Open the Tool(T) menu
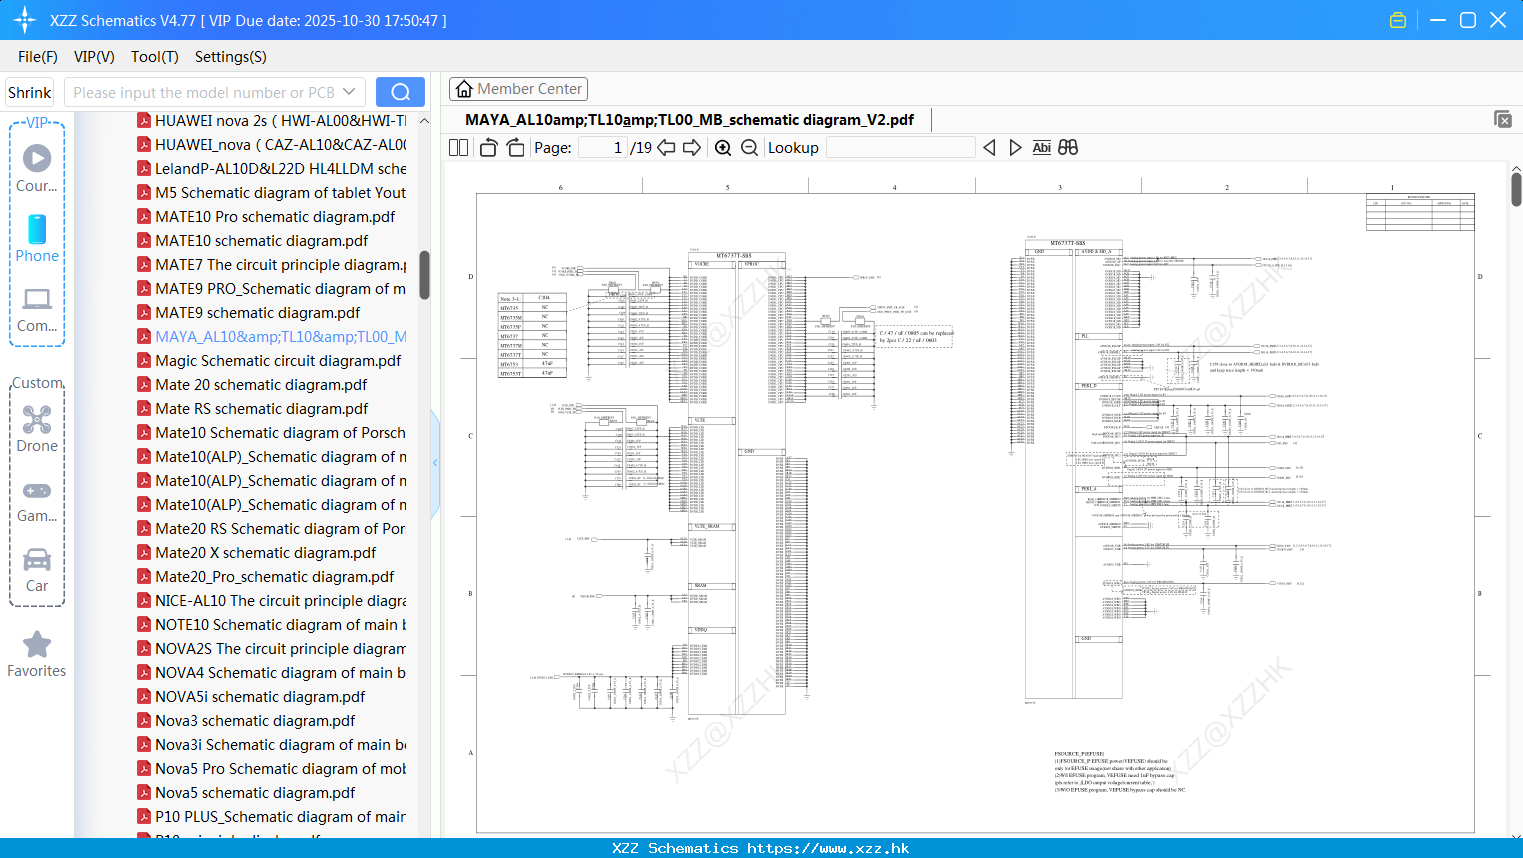Screen dimensions: 1523x858 pos(155,57)
